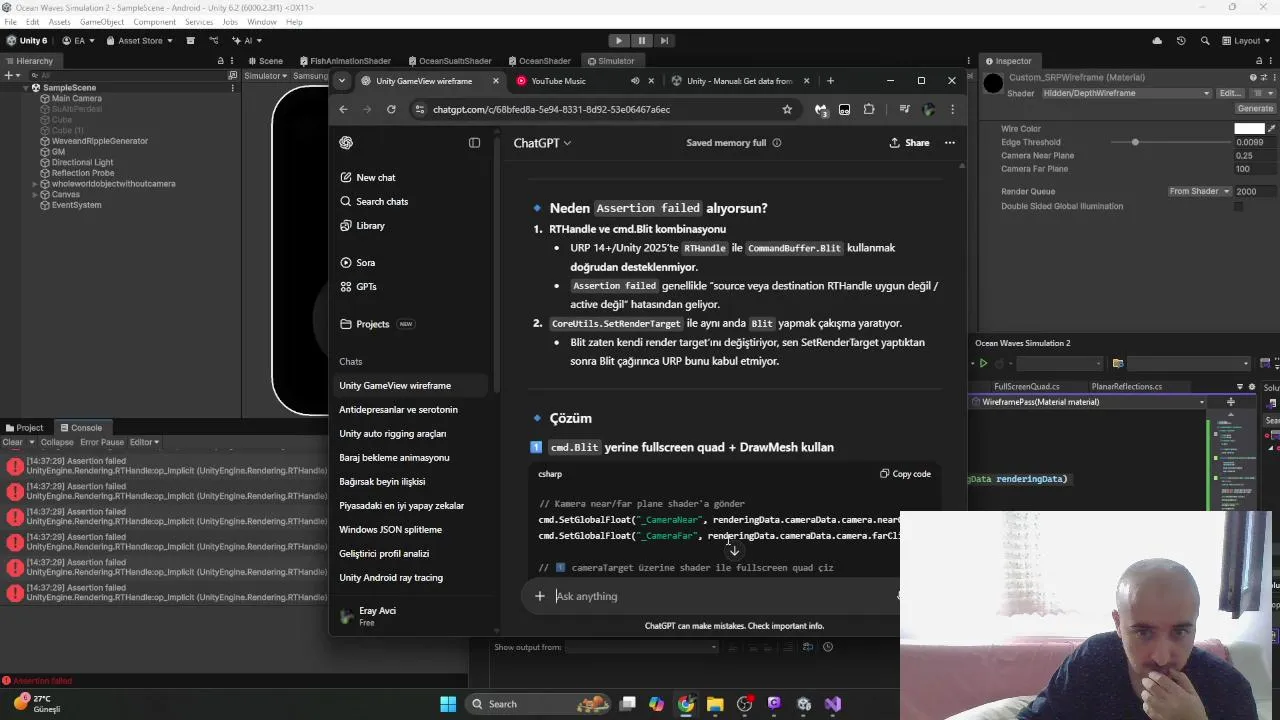Pause the Unity editor playback

641,40
